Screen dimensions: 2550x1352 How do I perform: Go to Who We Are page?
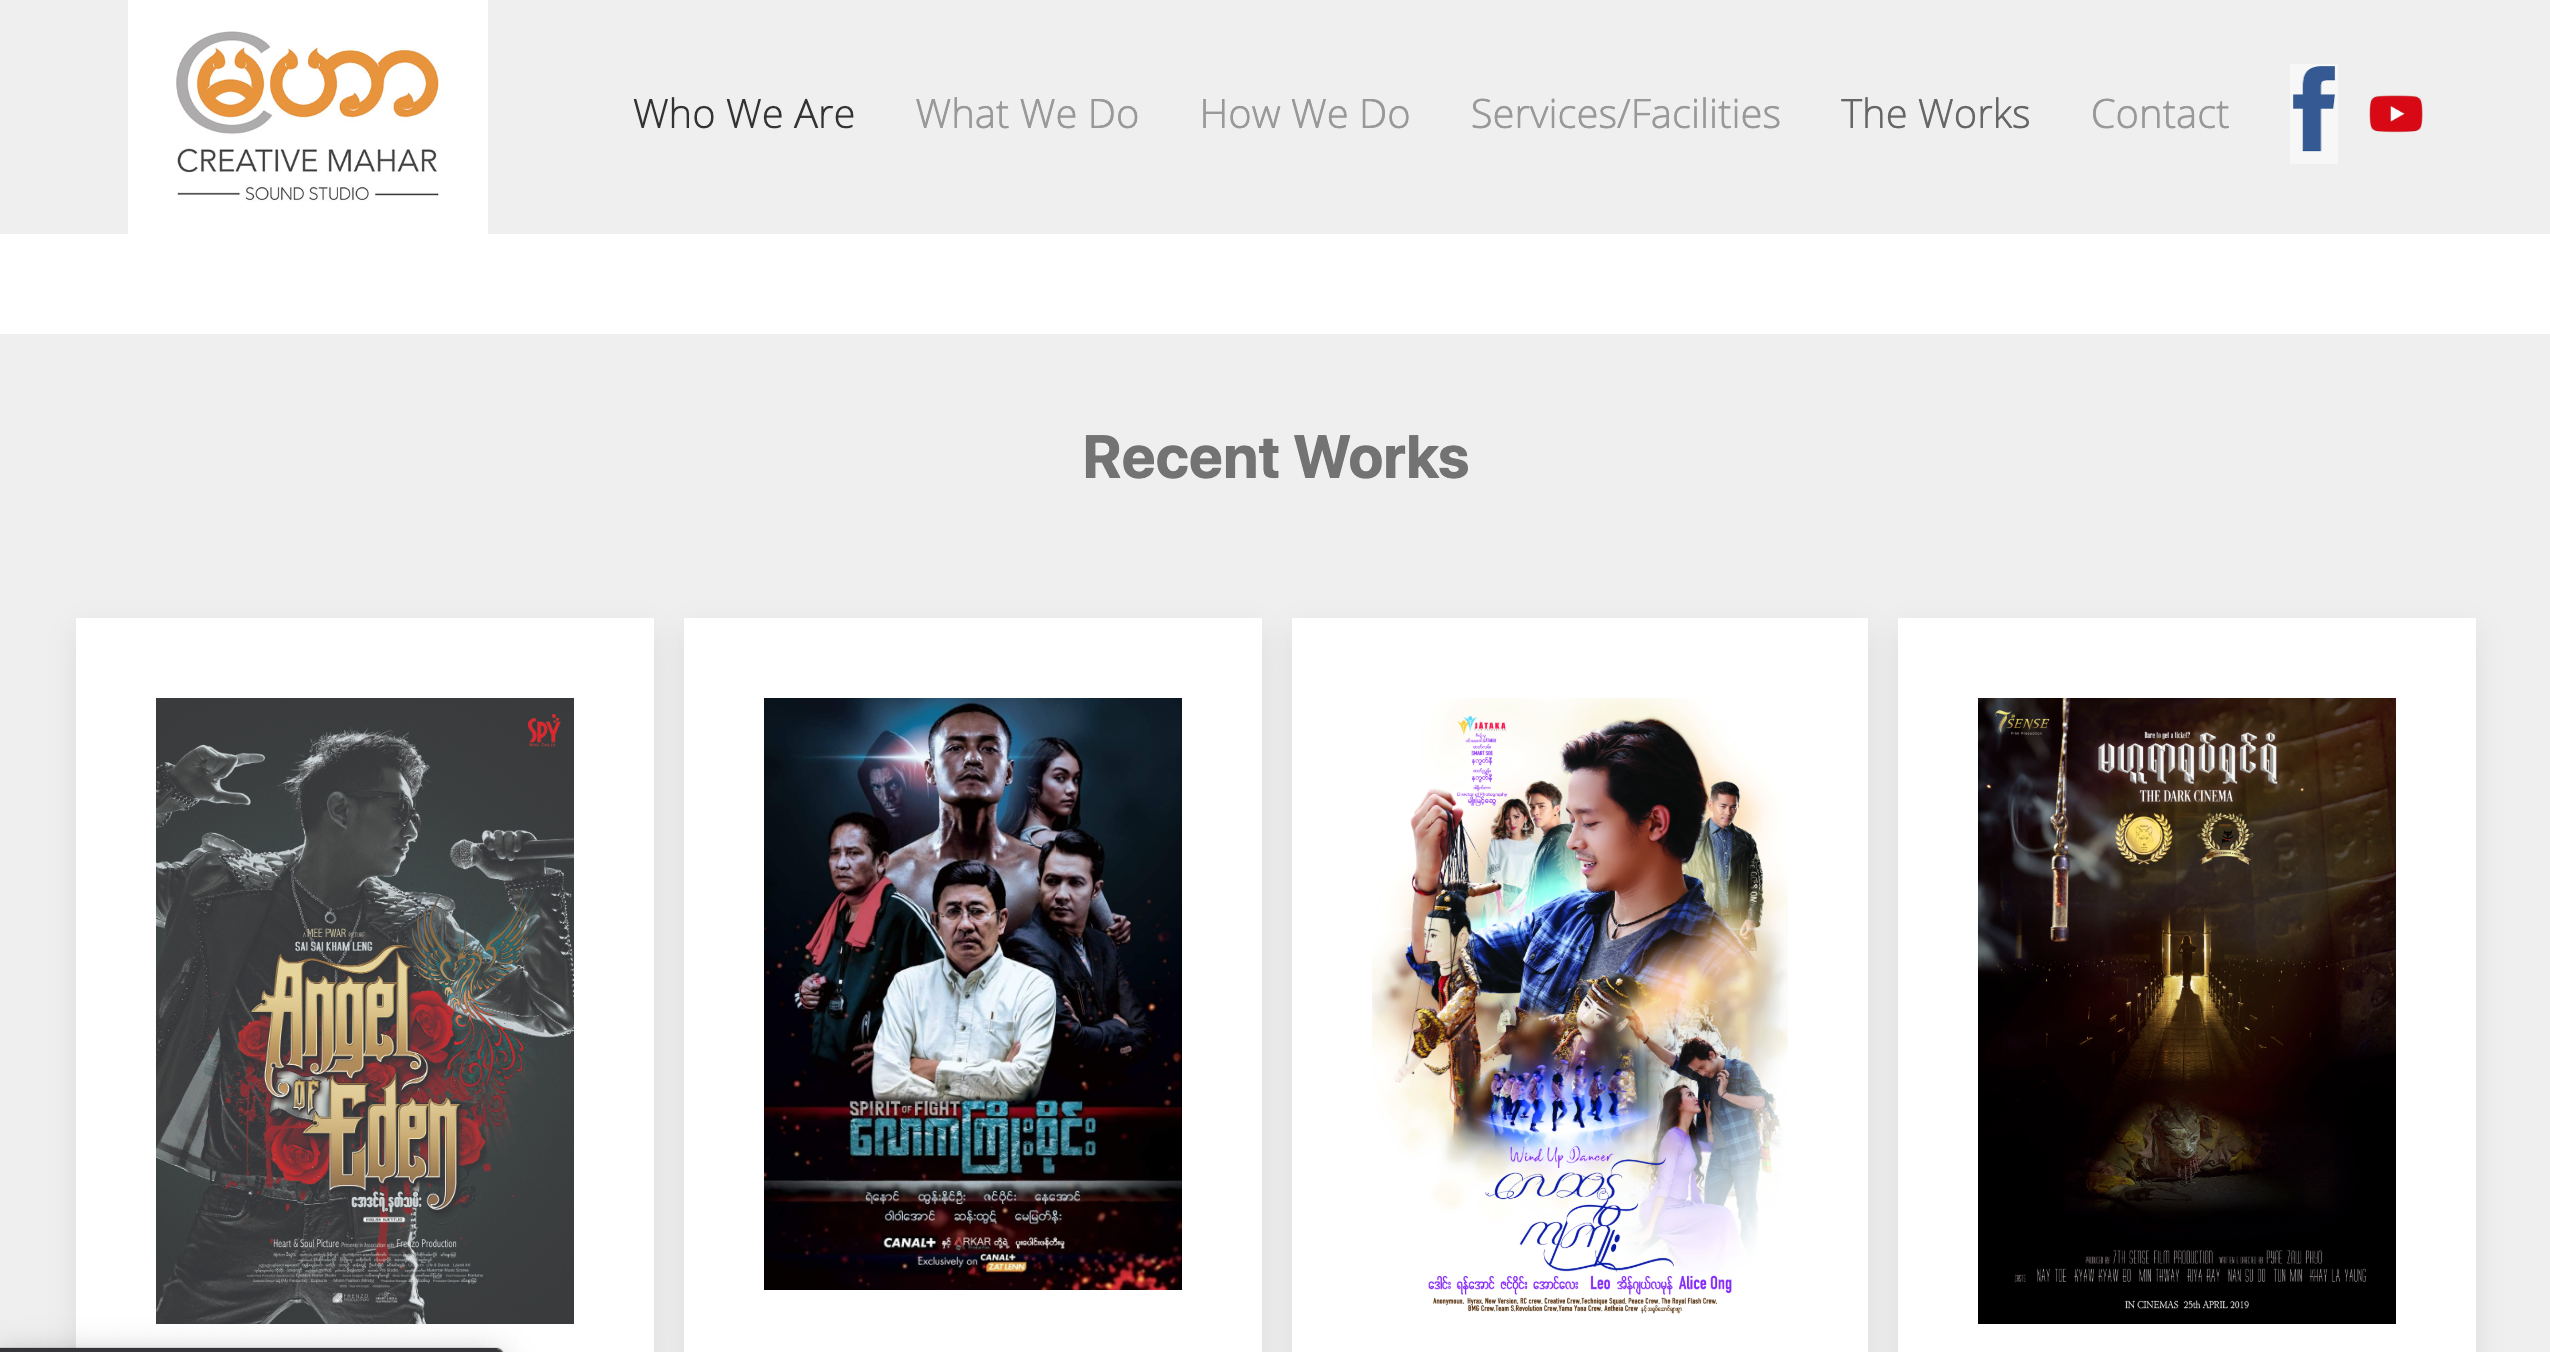(x=744, y=114)
